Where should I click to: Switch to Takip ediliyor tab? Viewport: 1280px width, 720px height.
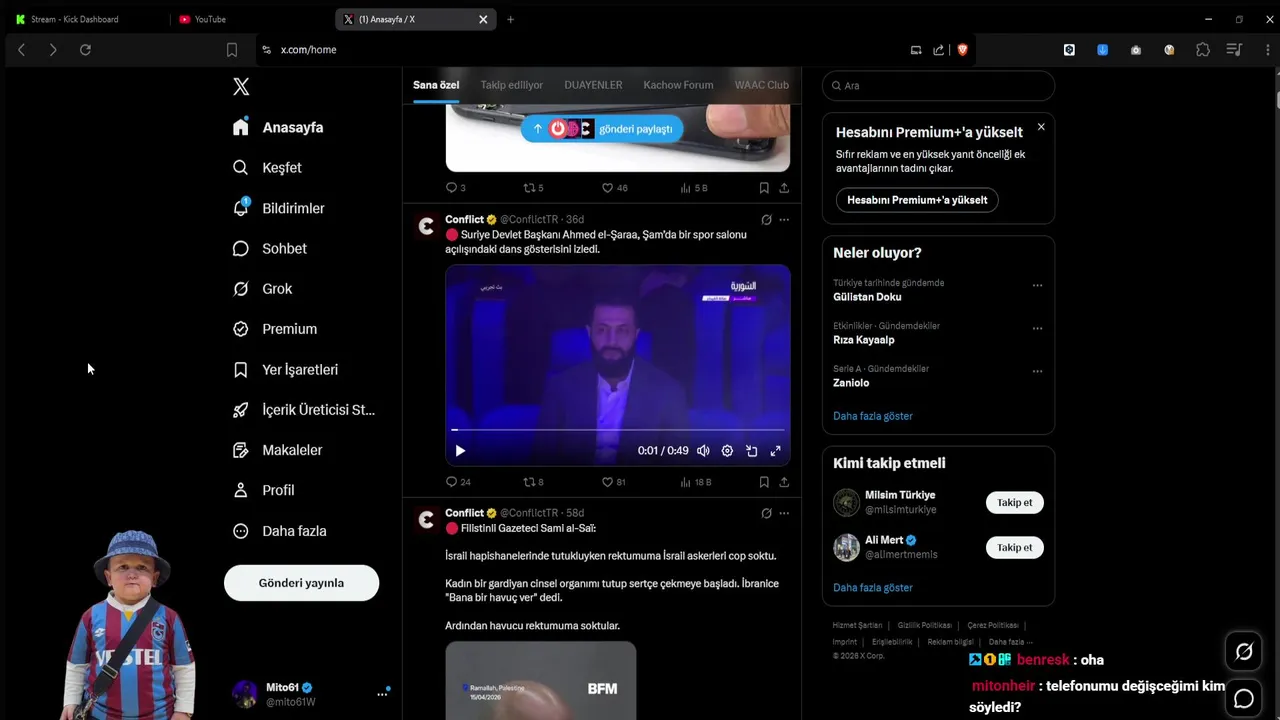pyautogui.click(x=511, y=85)
